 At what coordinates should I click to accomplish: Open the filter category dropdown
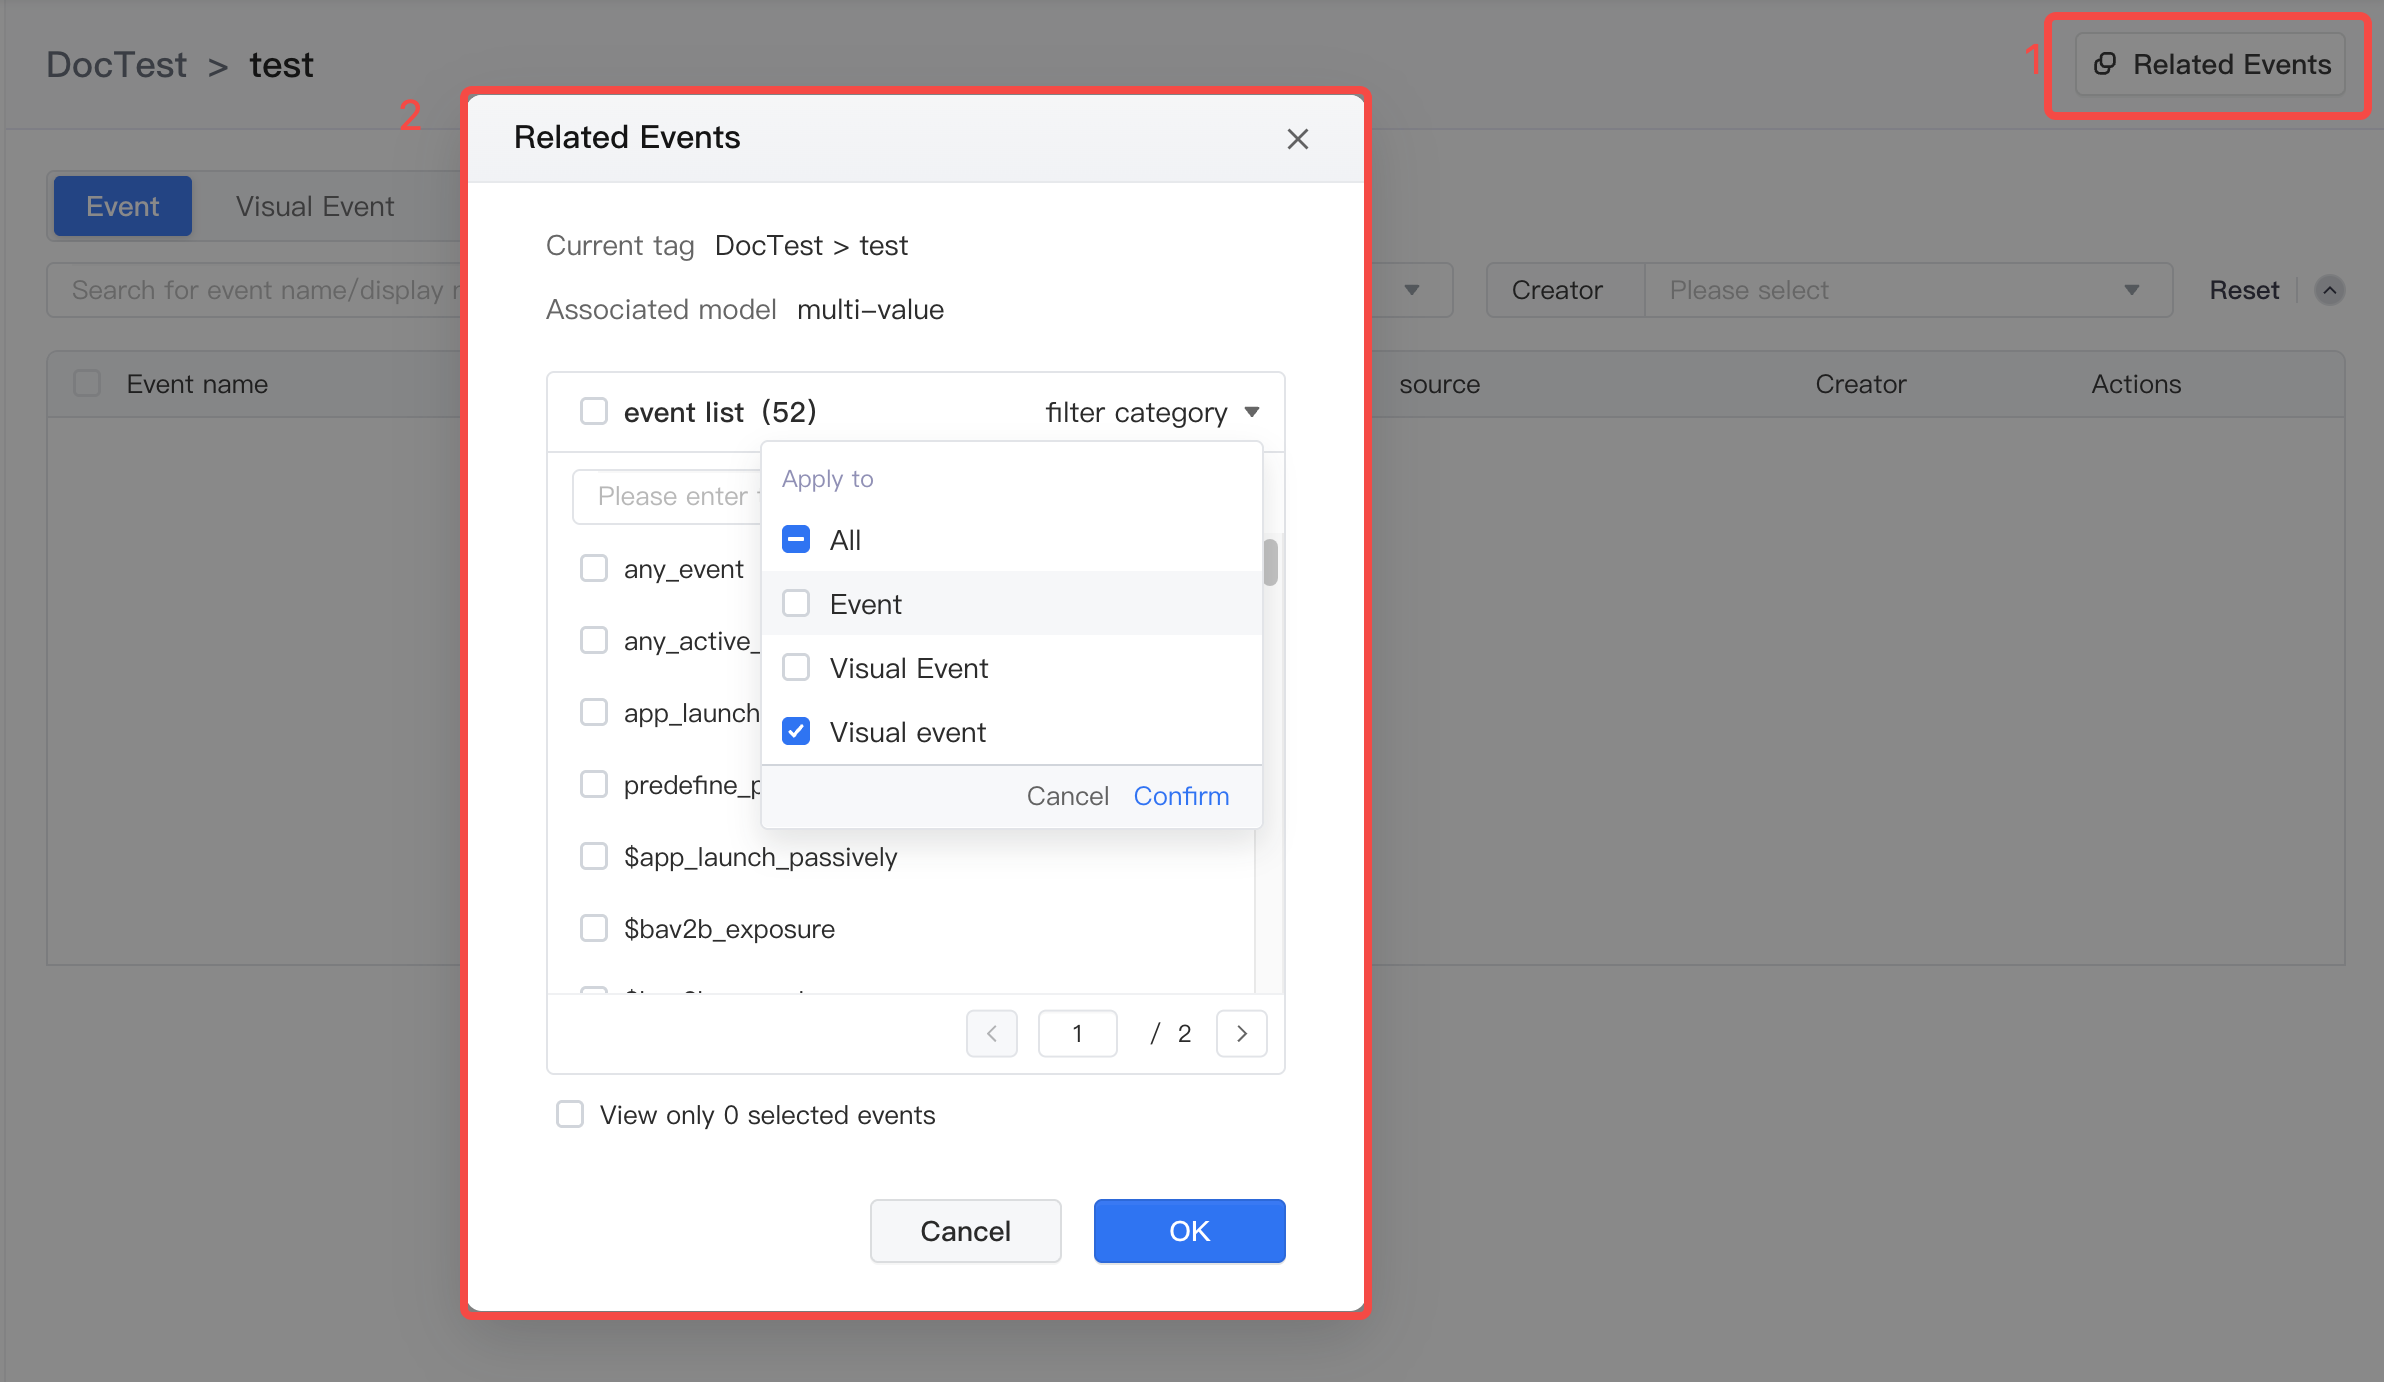pos(1152,412)
